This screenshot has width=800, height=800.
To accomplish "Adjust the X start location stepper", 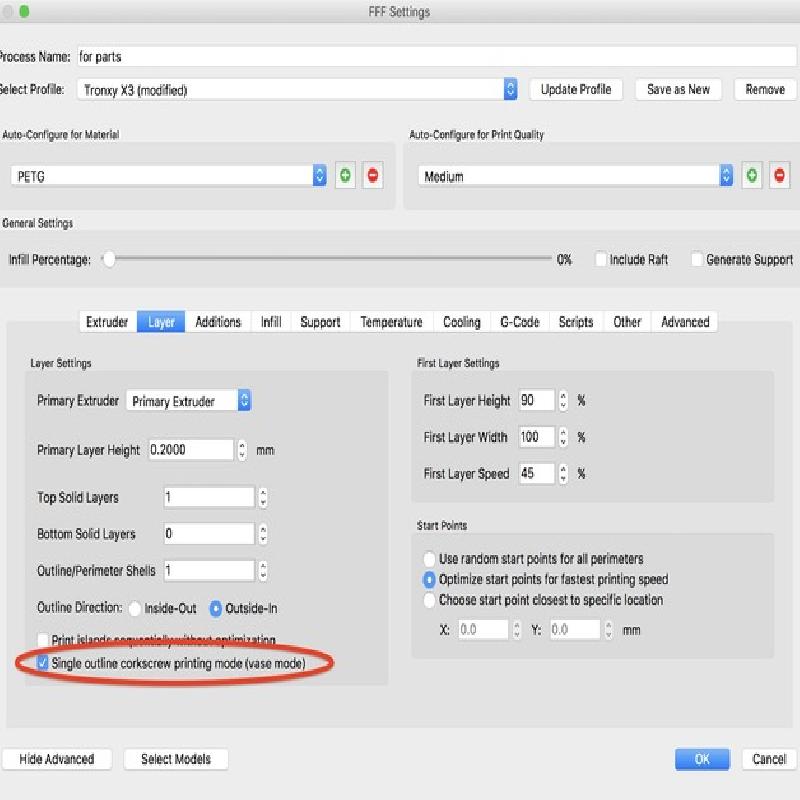I will click(x=516, y=630).
